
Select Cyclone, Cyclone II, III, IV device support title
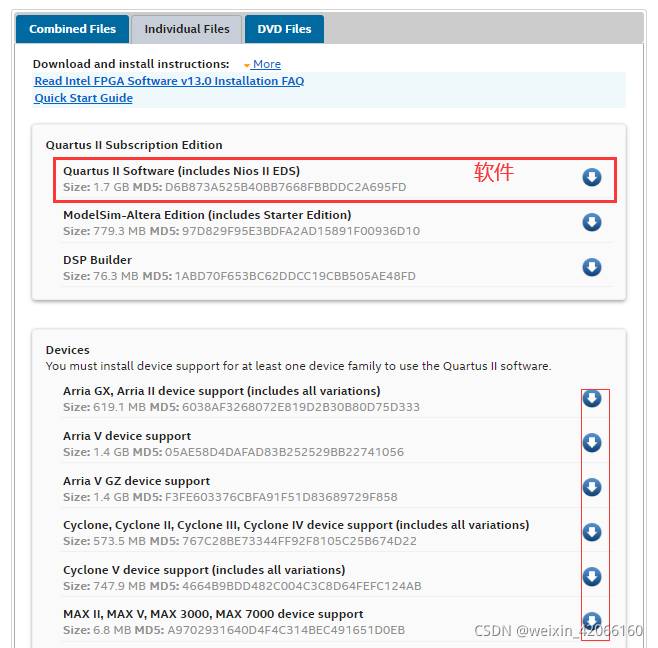coord(296,525)
